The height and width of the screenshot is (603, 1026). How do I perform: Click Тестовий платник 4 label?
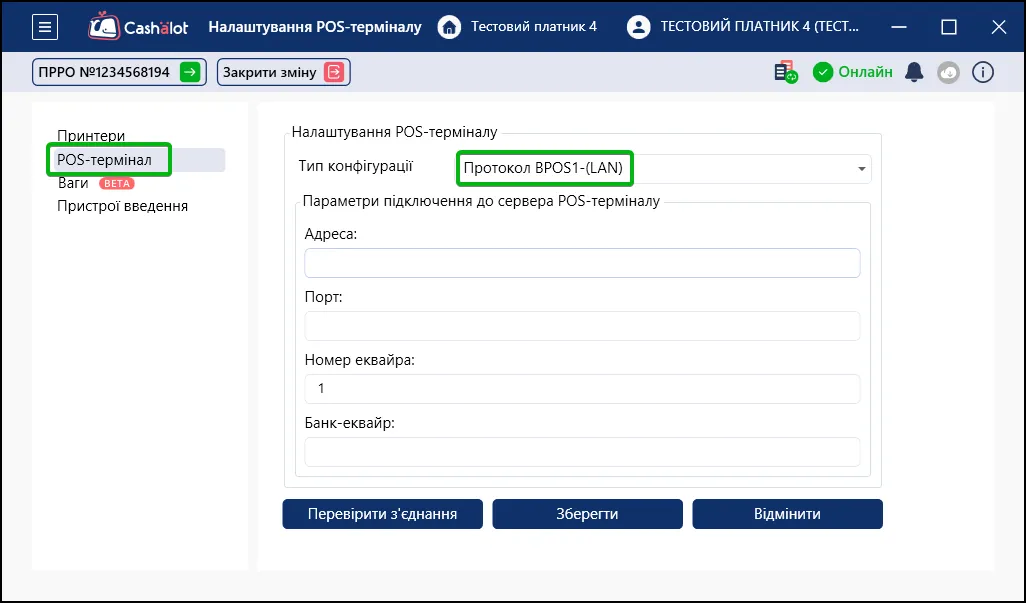point(534,27)
